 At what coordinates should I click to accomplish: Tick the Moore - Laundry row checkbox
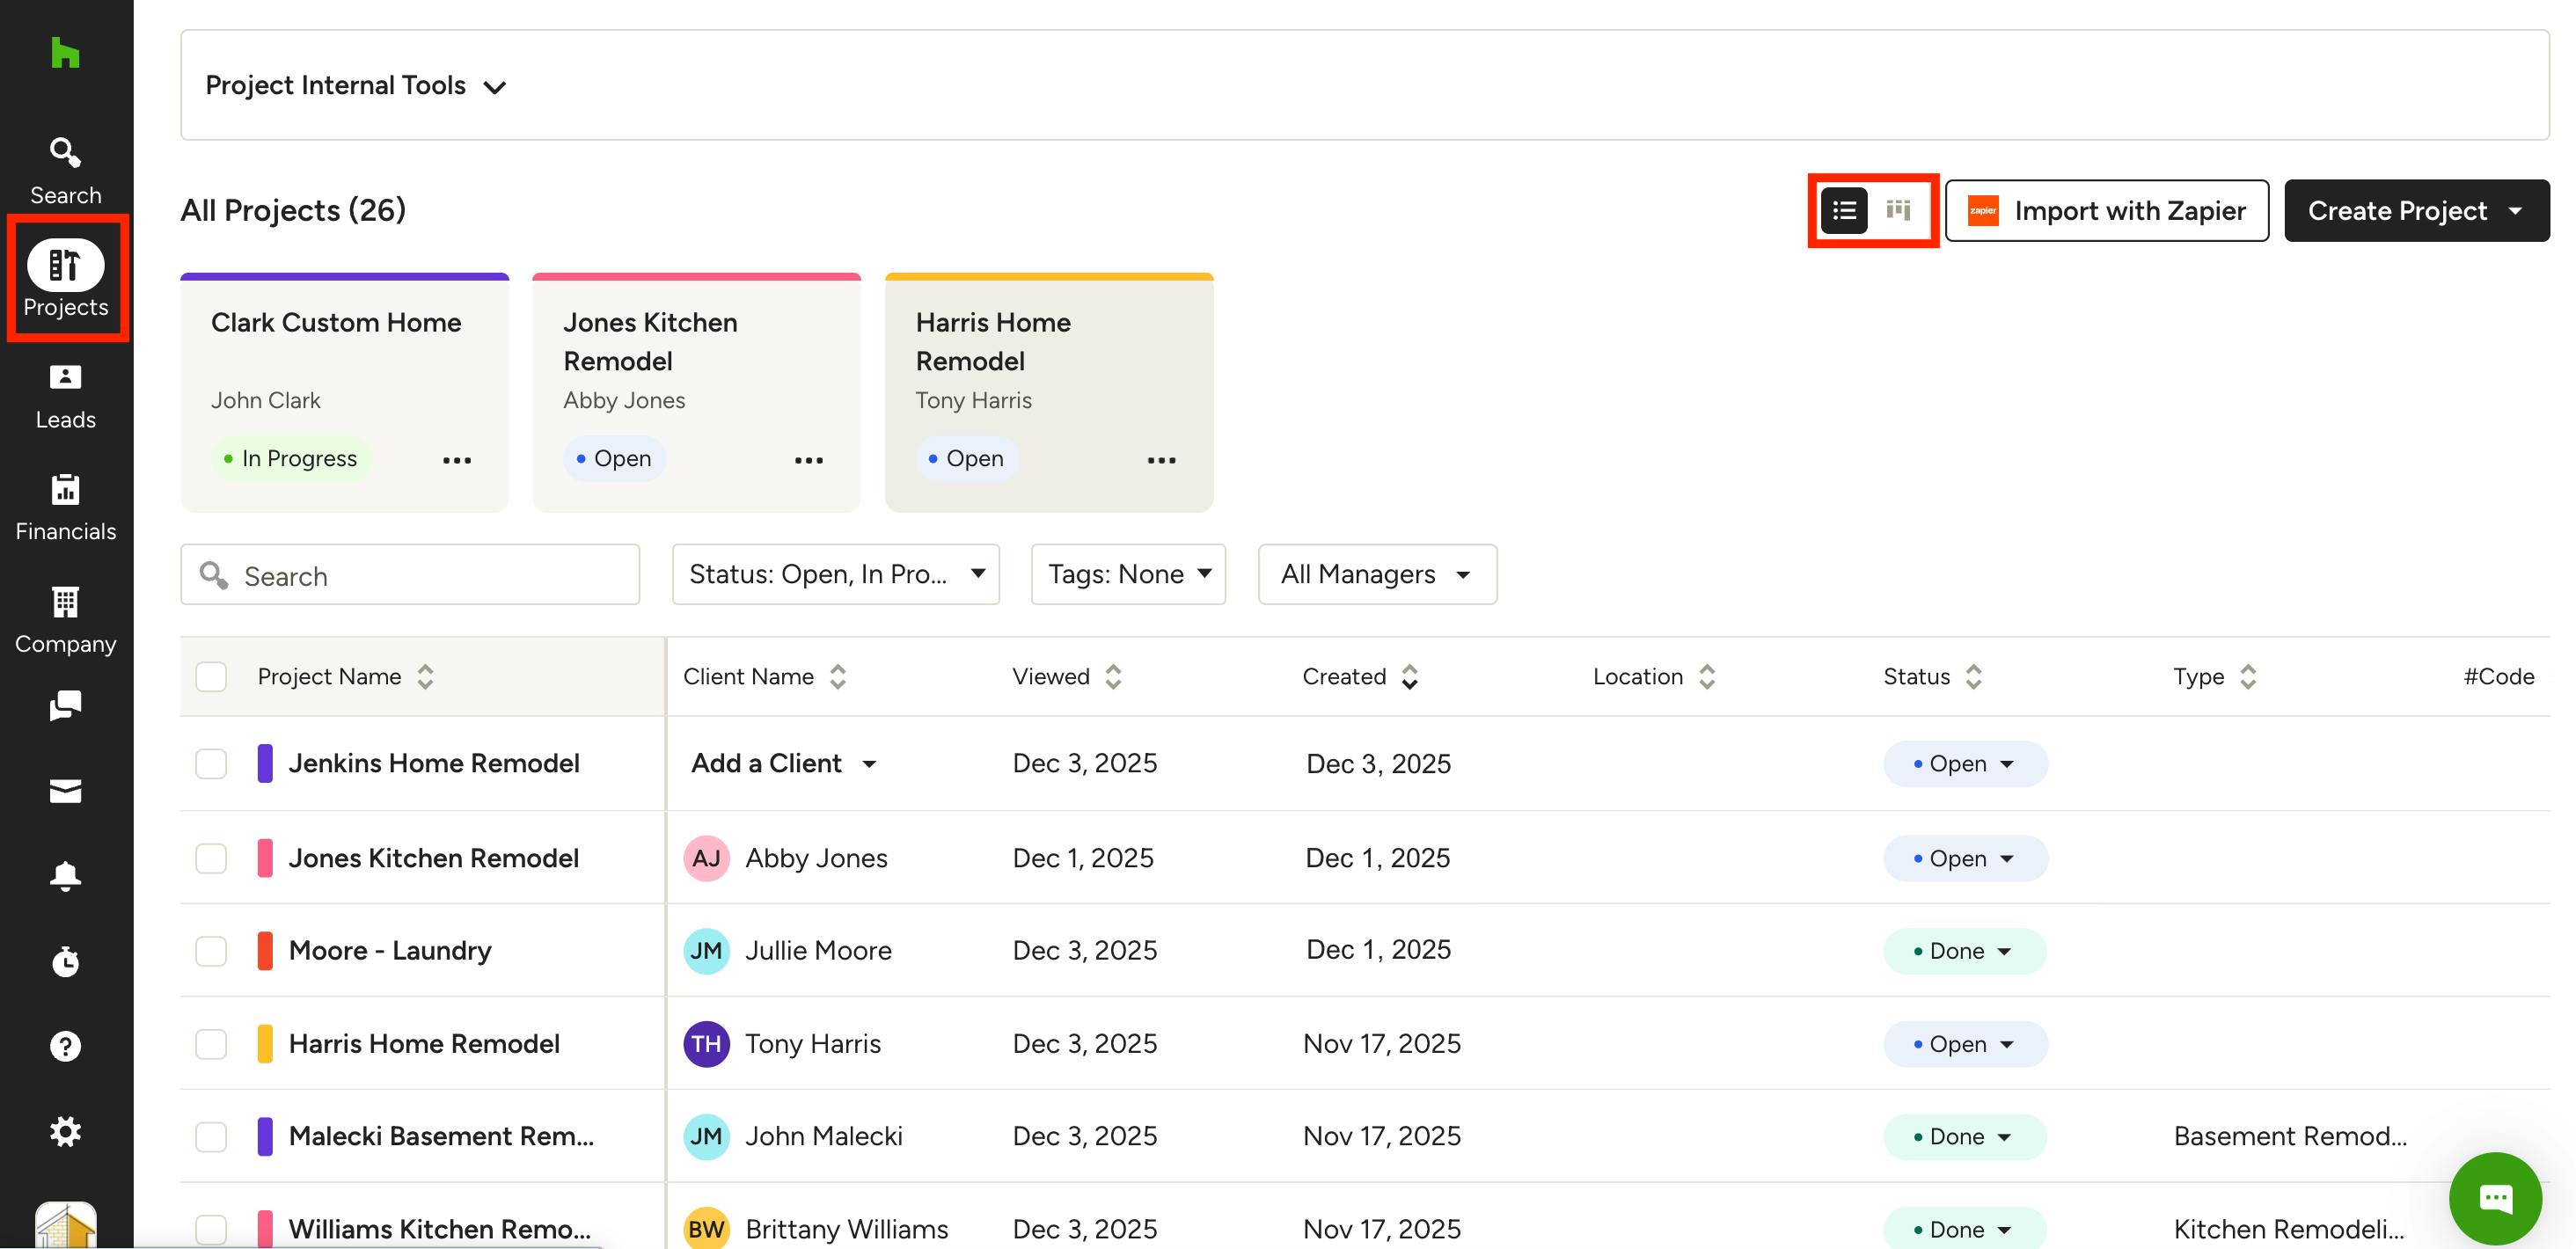[211, 950]
